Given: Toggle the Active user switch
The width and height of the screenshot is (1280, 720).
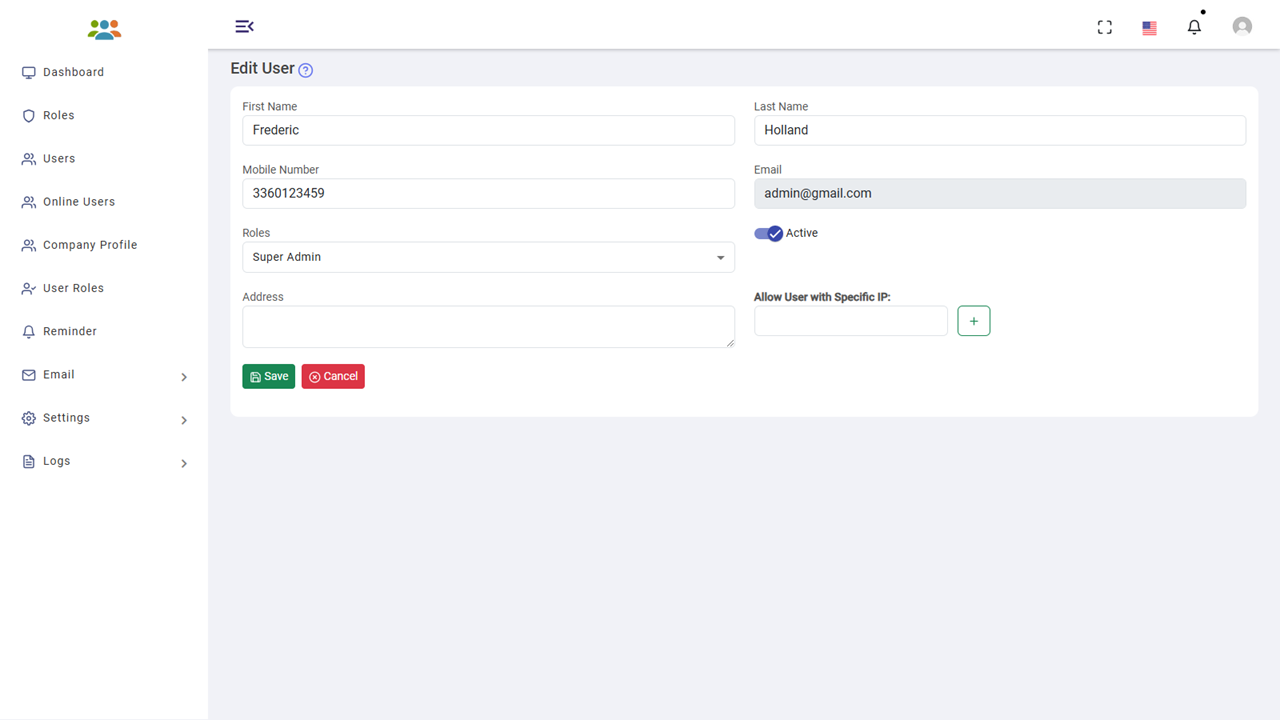Looking at the screenshot, I should coord(768,233).
